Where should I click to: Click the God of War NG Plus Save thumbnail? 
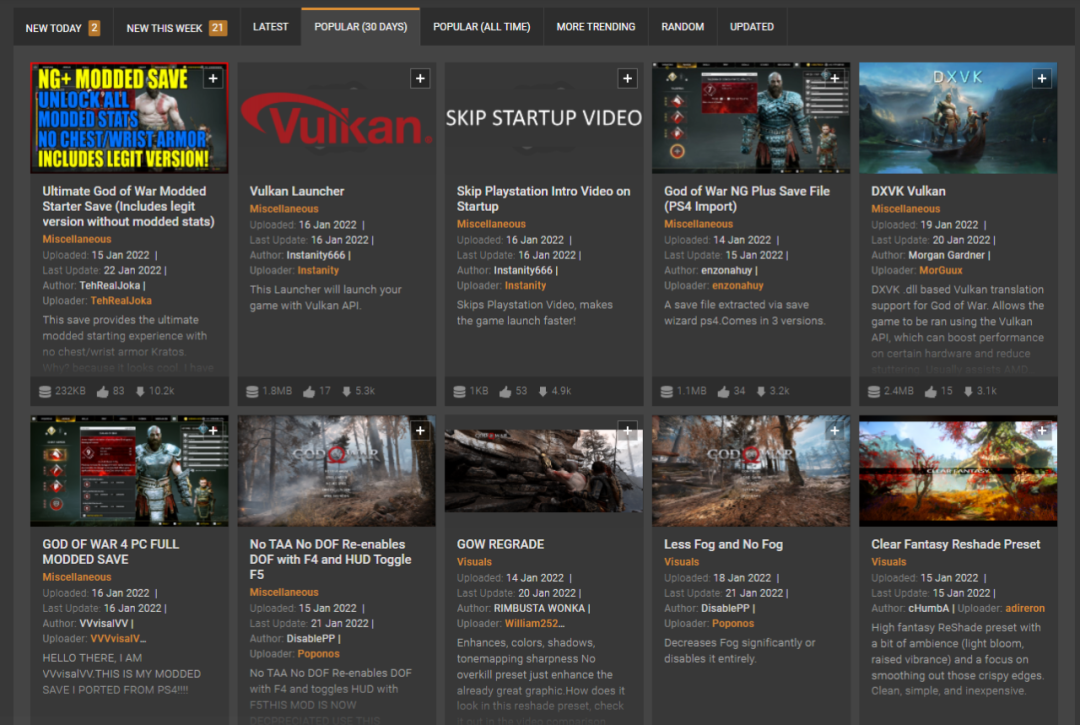pyautogui.click(x=750, y=119)
